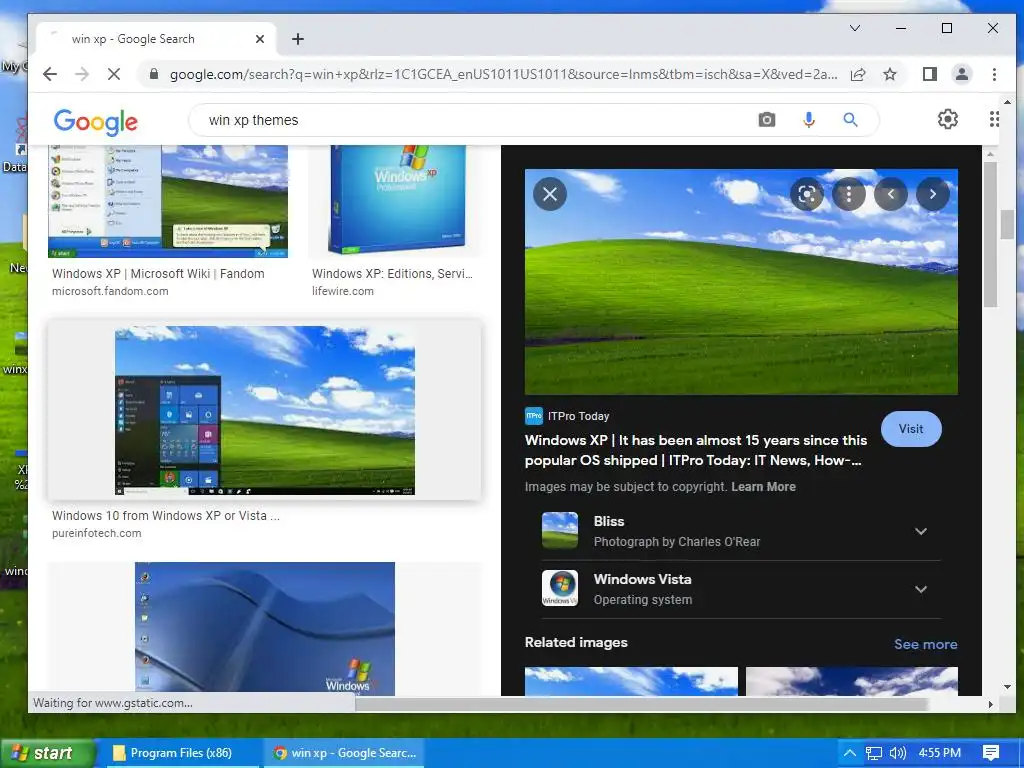Show hidden tray icons chevron

coord(850,753)
